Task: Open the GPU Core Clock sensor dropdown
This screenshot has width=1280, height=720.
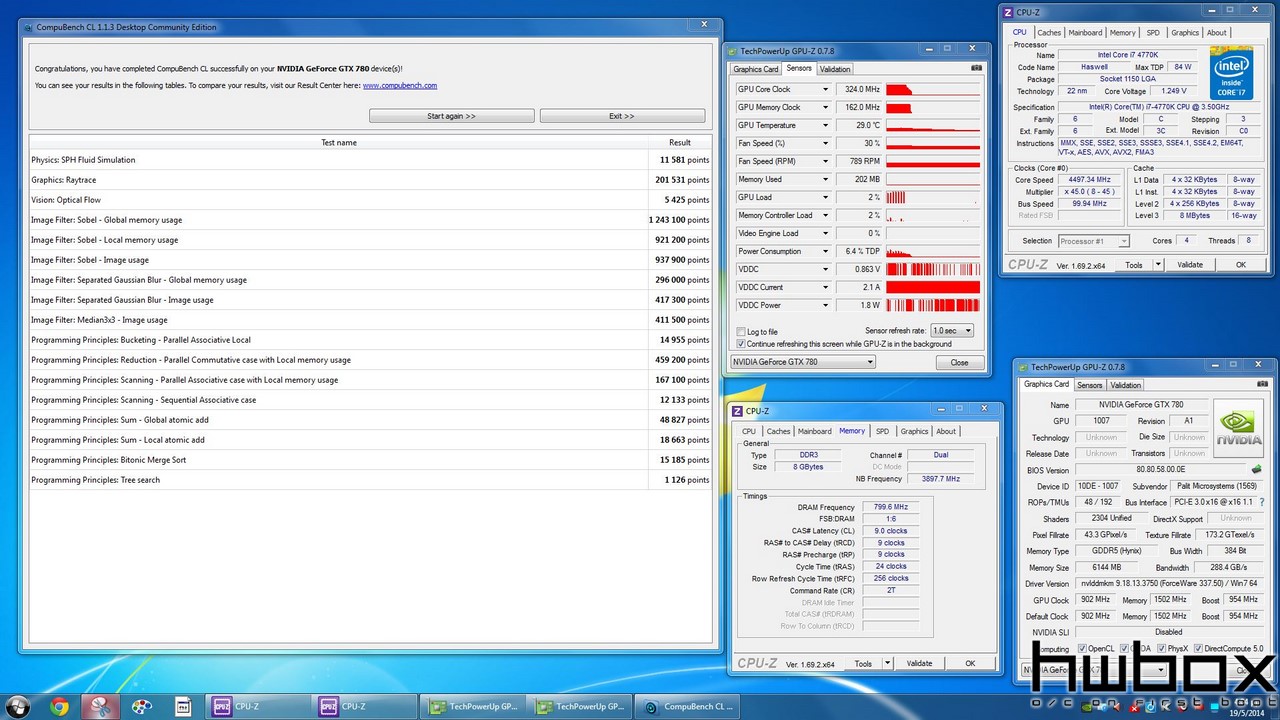Action: [826, 89]
